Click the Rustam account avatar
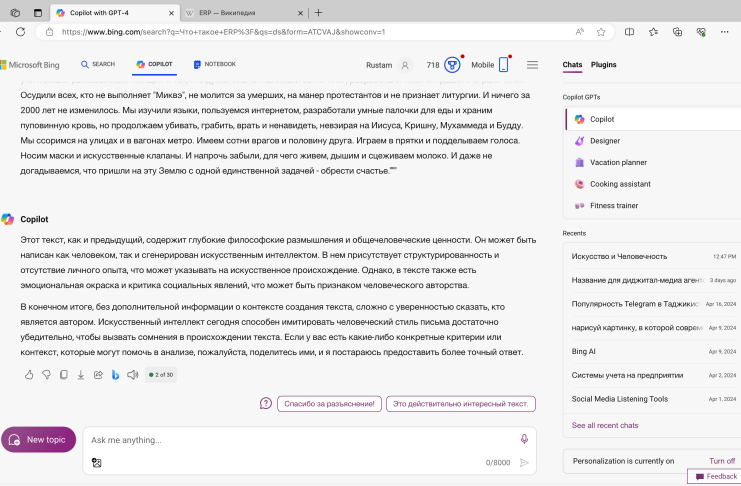 click(x=405, y=65)
